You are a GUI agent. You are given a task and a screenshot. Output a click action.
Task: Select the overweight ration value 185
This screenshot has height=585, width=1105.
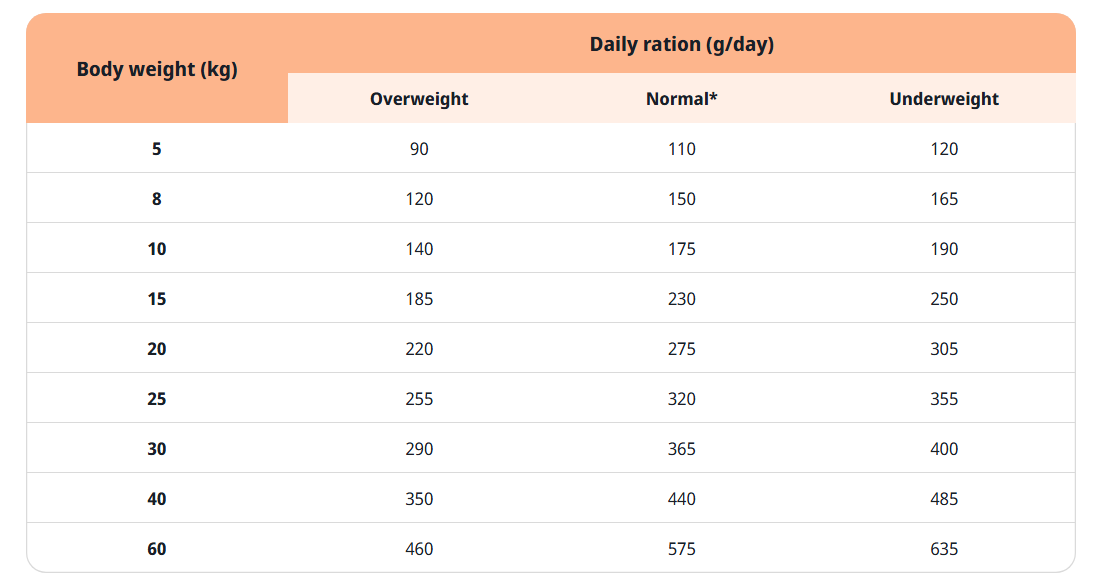tap(419, 299)
